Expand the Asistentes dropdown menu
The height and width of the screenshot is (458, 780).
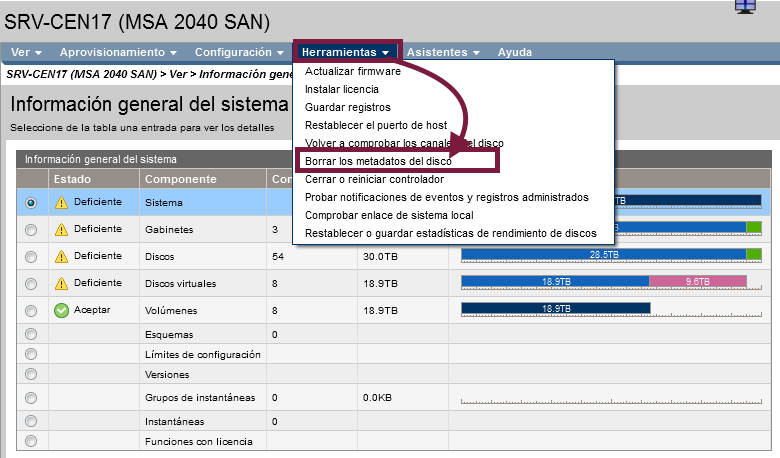(443, 52)
